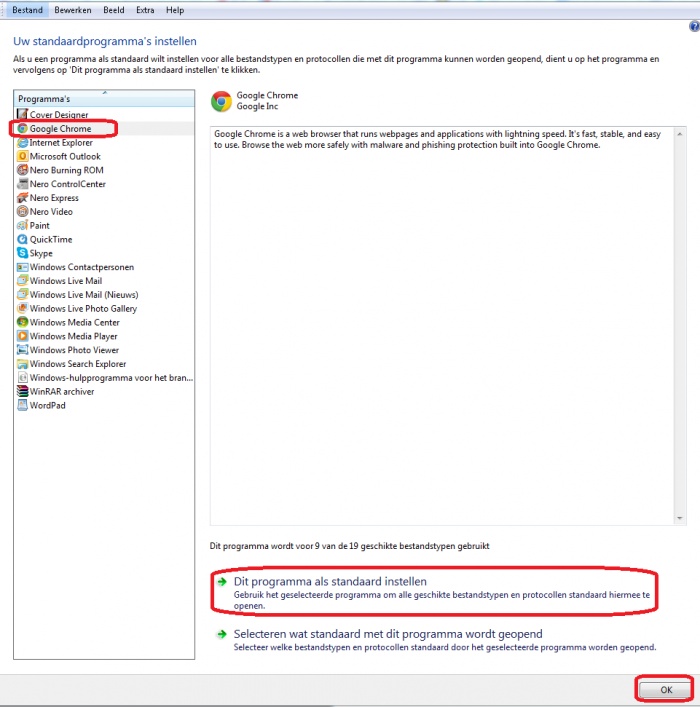700x707 pixels.
Task: Click the Google Chrome description text
Action: click(x=437, y=139)
